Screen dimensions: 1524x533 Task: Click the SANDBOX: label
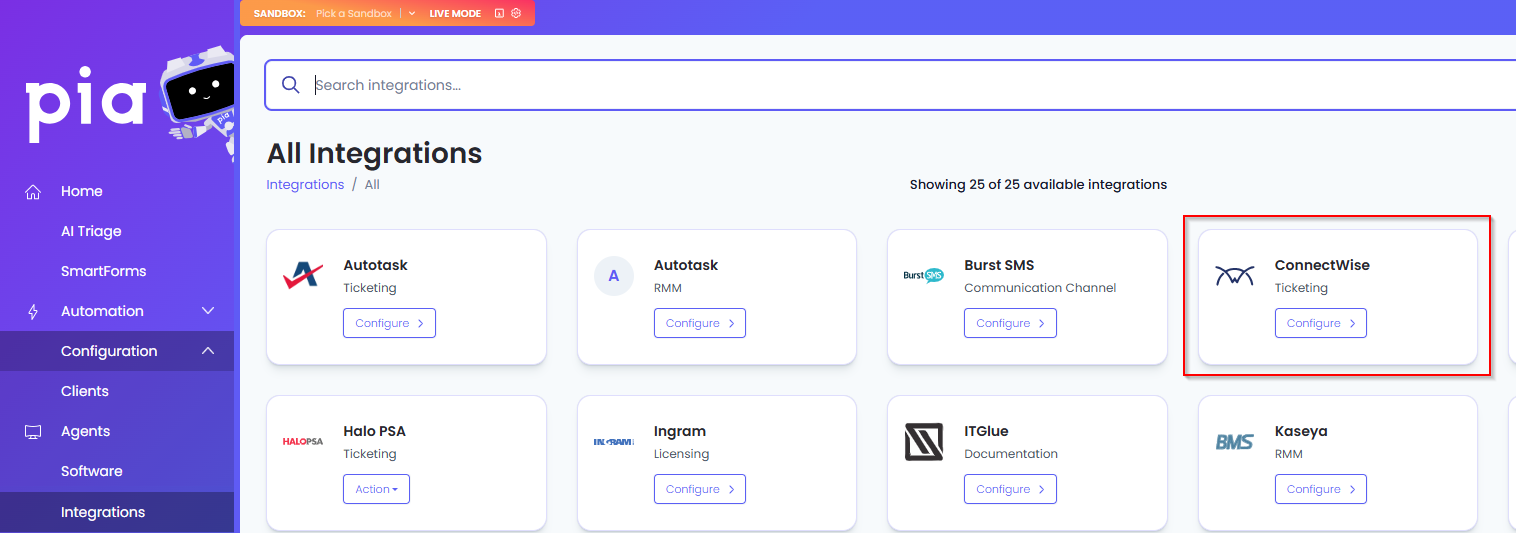(280, 13)
